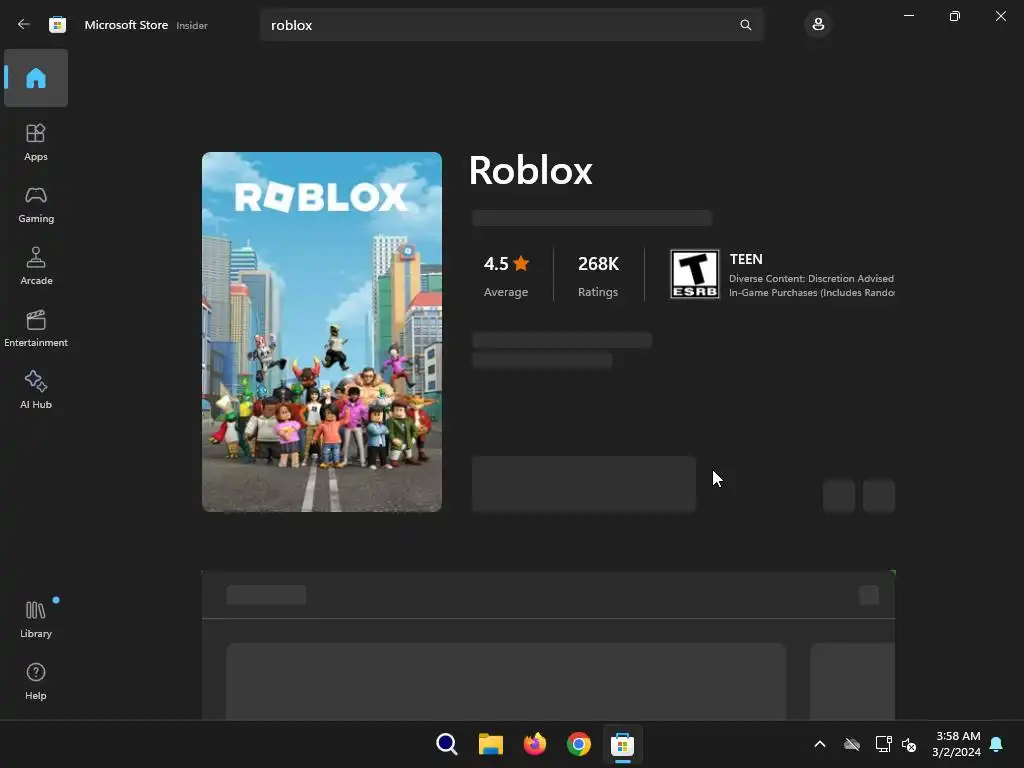Screen dimensions: 1024x768
Task: Open the Arcade section
Action: tap(36, 266)
